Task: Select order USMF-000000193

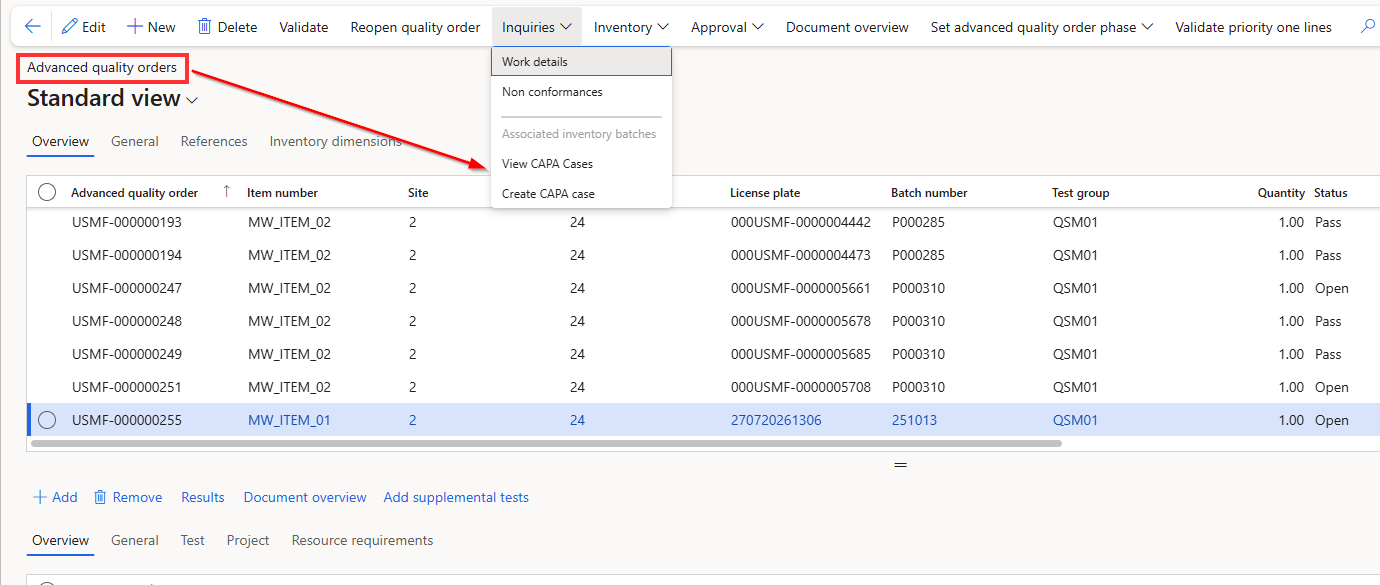Action: pyautogui.click(x=127, y=222)
